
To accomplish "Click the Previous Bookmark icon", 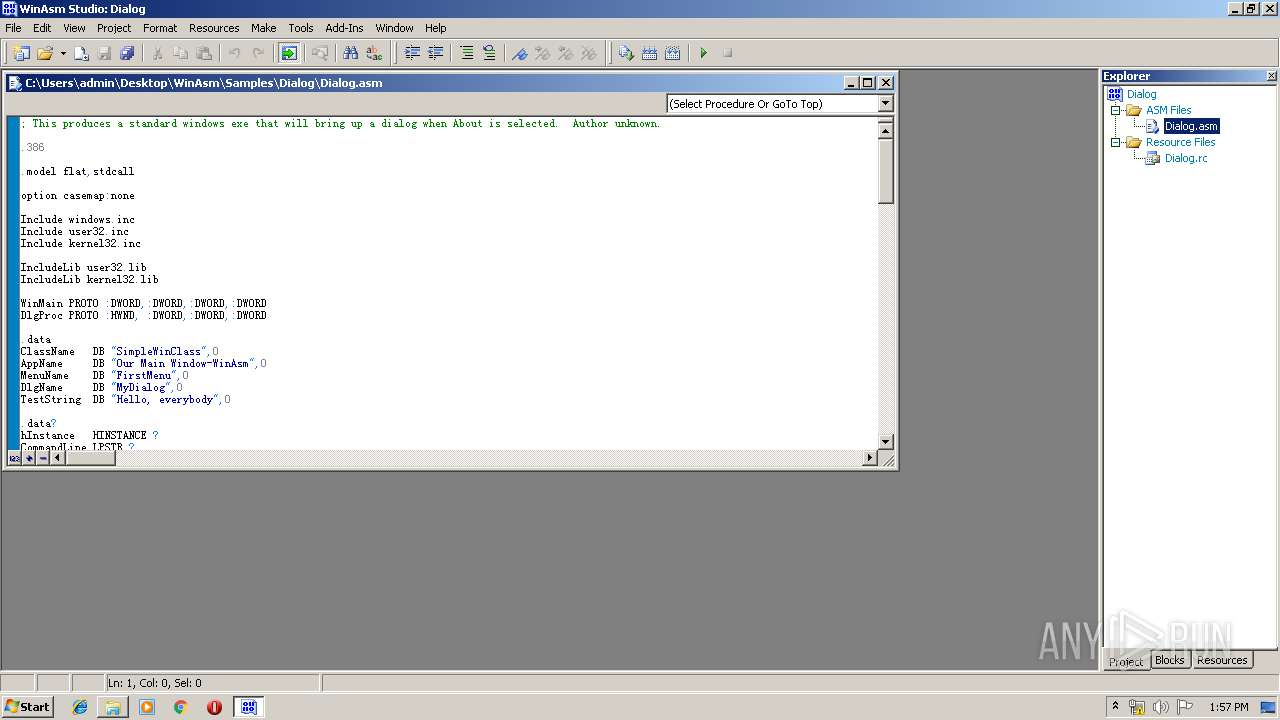I will [565, 53].
